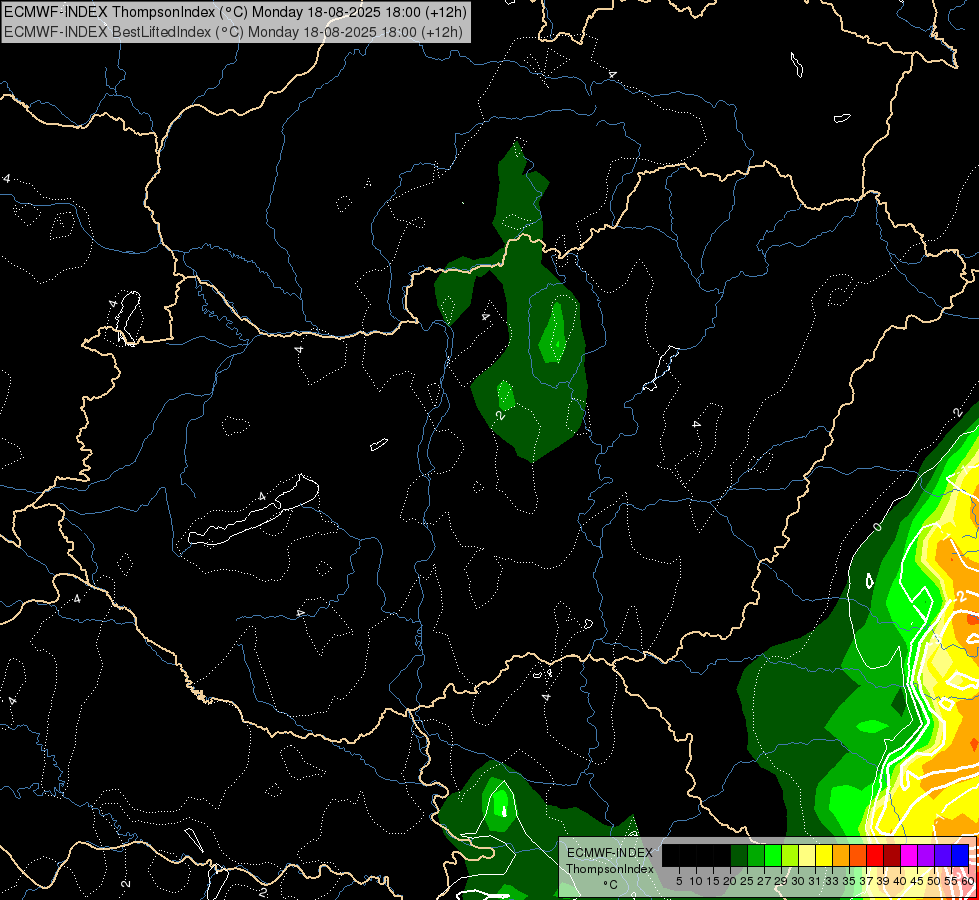Screen dimensions: 979x900
Task: Click legend tick label 40
Action: click(900, 881)
